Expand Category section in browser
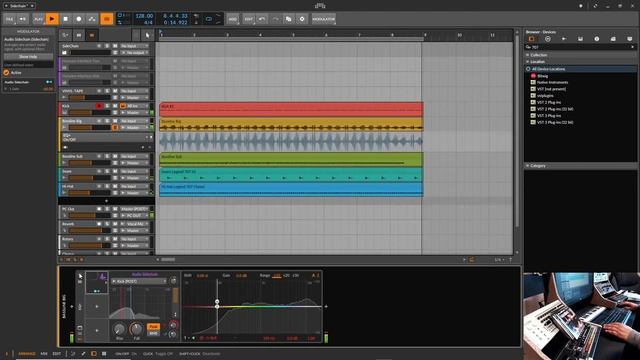640x360 pixels. click(580, 166)
